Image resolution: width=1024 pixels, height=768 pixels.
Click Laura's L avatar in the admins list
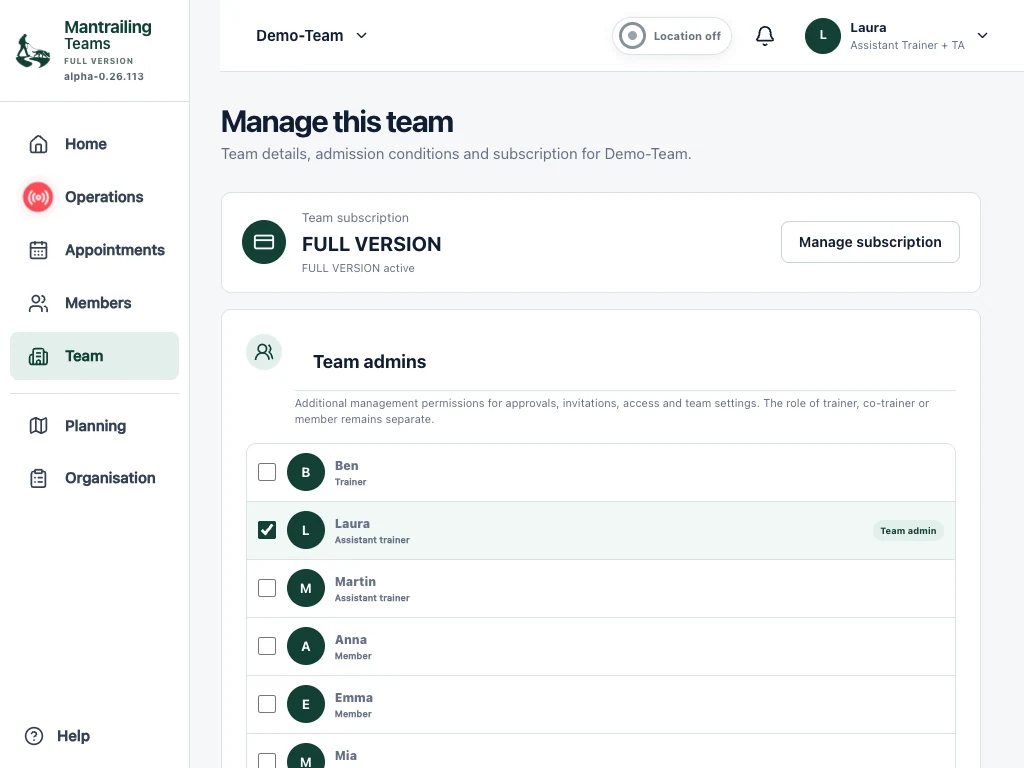pyautogui.click(x=306, y=530)
